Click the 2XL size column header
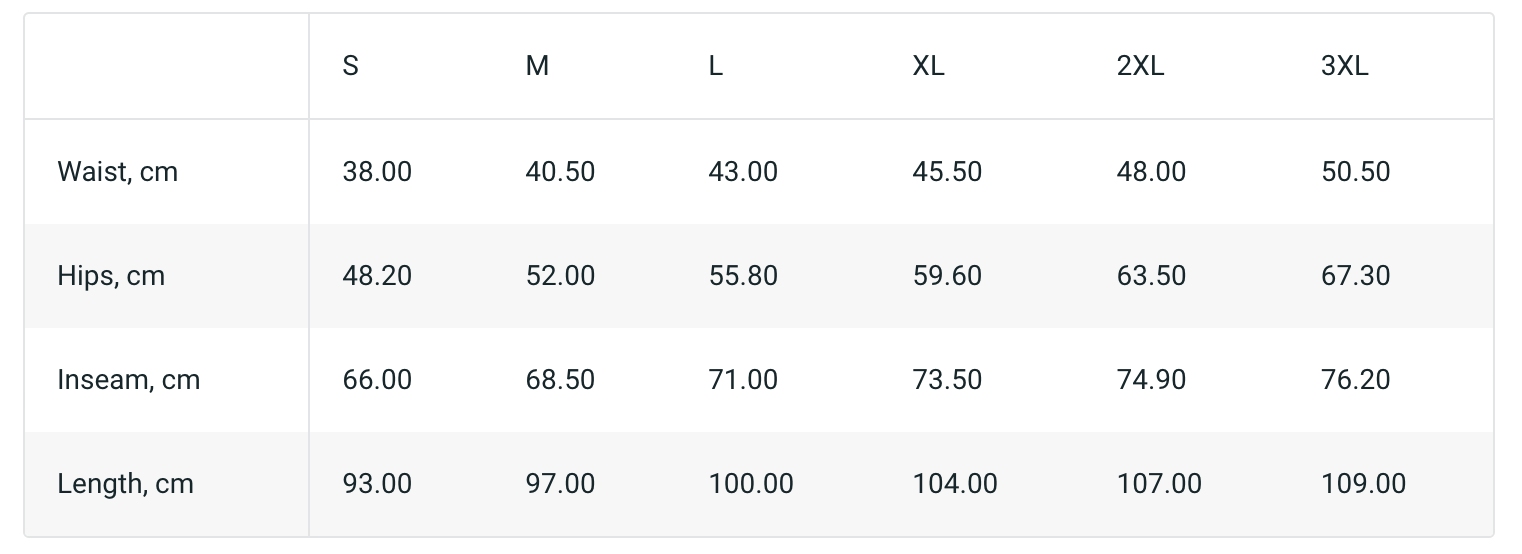 tap(1140, 66)
